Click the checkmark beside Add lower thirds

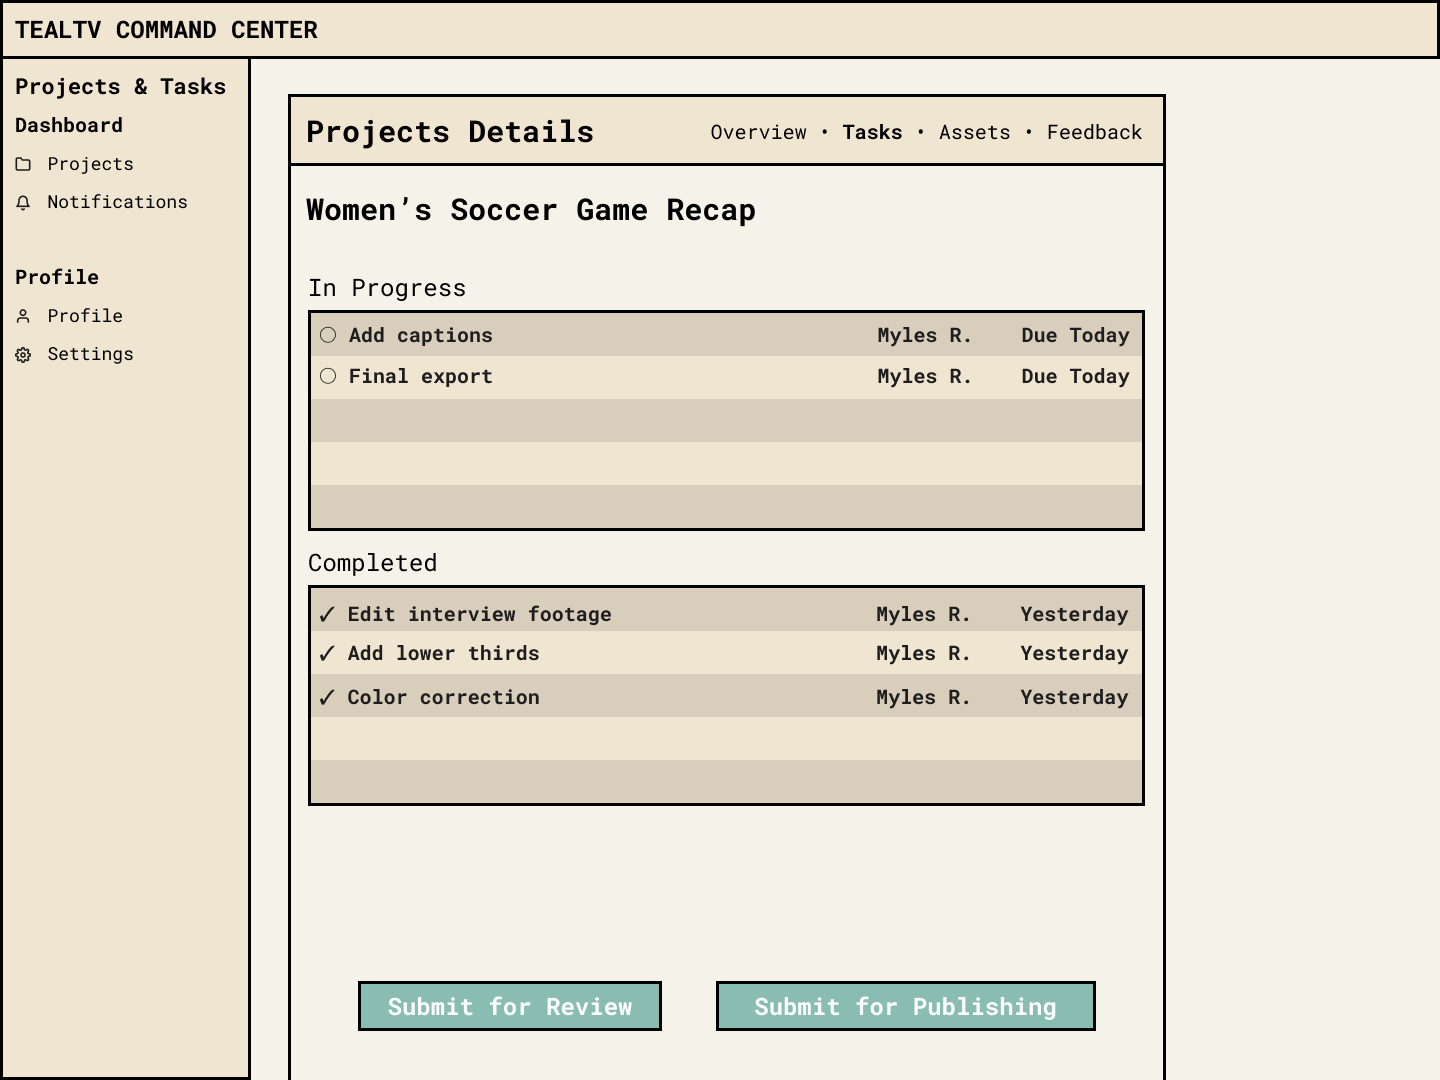(x=326, y=654)
